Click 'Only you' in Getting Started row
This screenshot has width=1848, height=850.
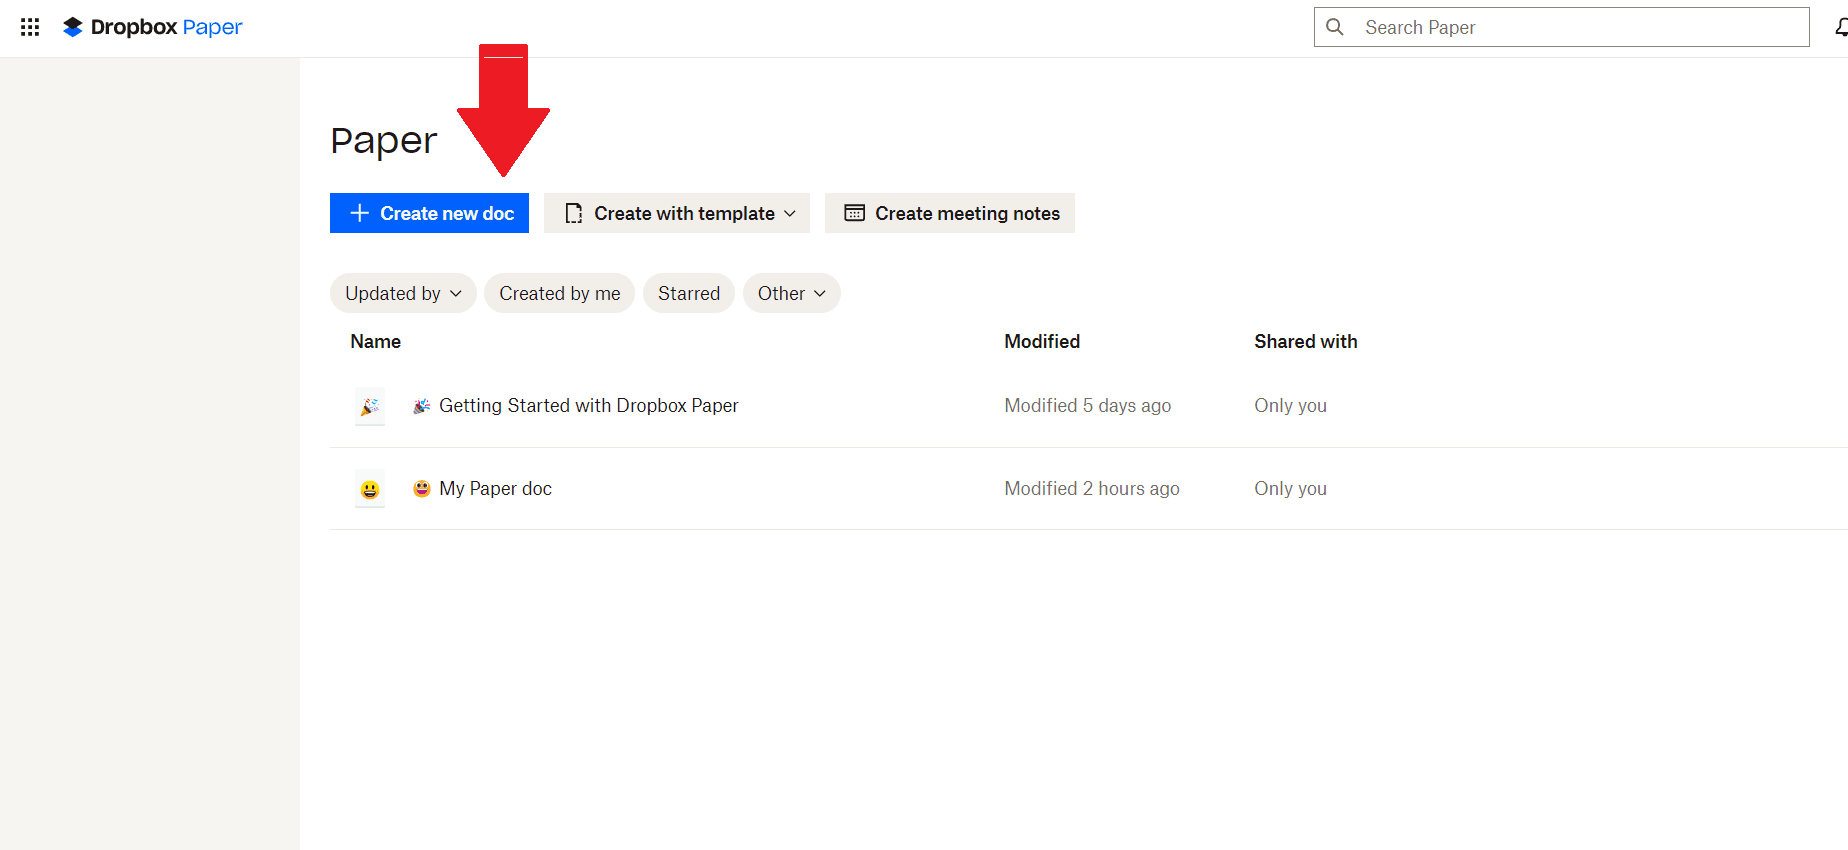[x=1291, y=406]
